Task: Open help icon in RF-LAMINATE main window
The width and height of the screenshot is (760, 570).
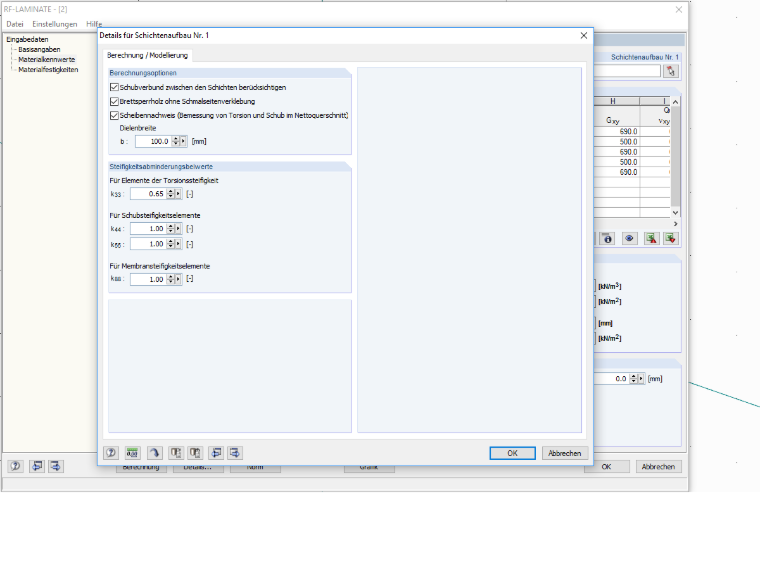Action: [16, 466]
